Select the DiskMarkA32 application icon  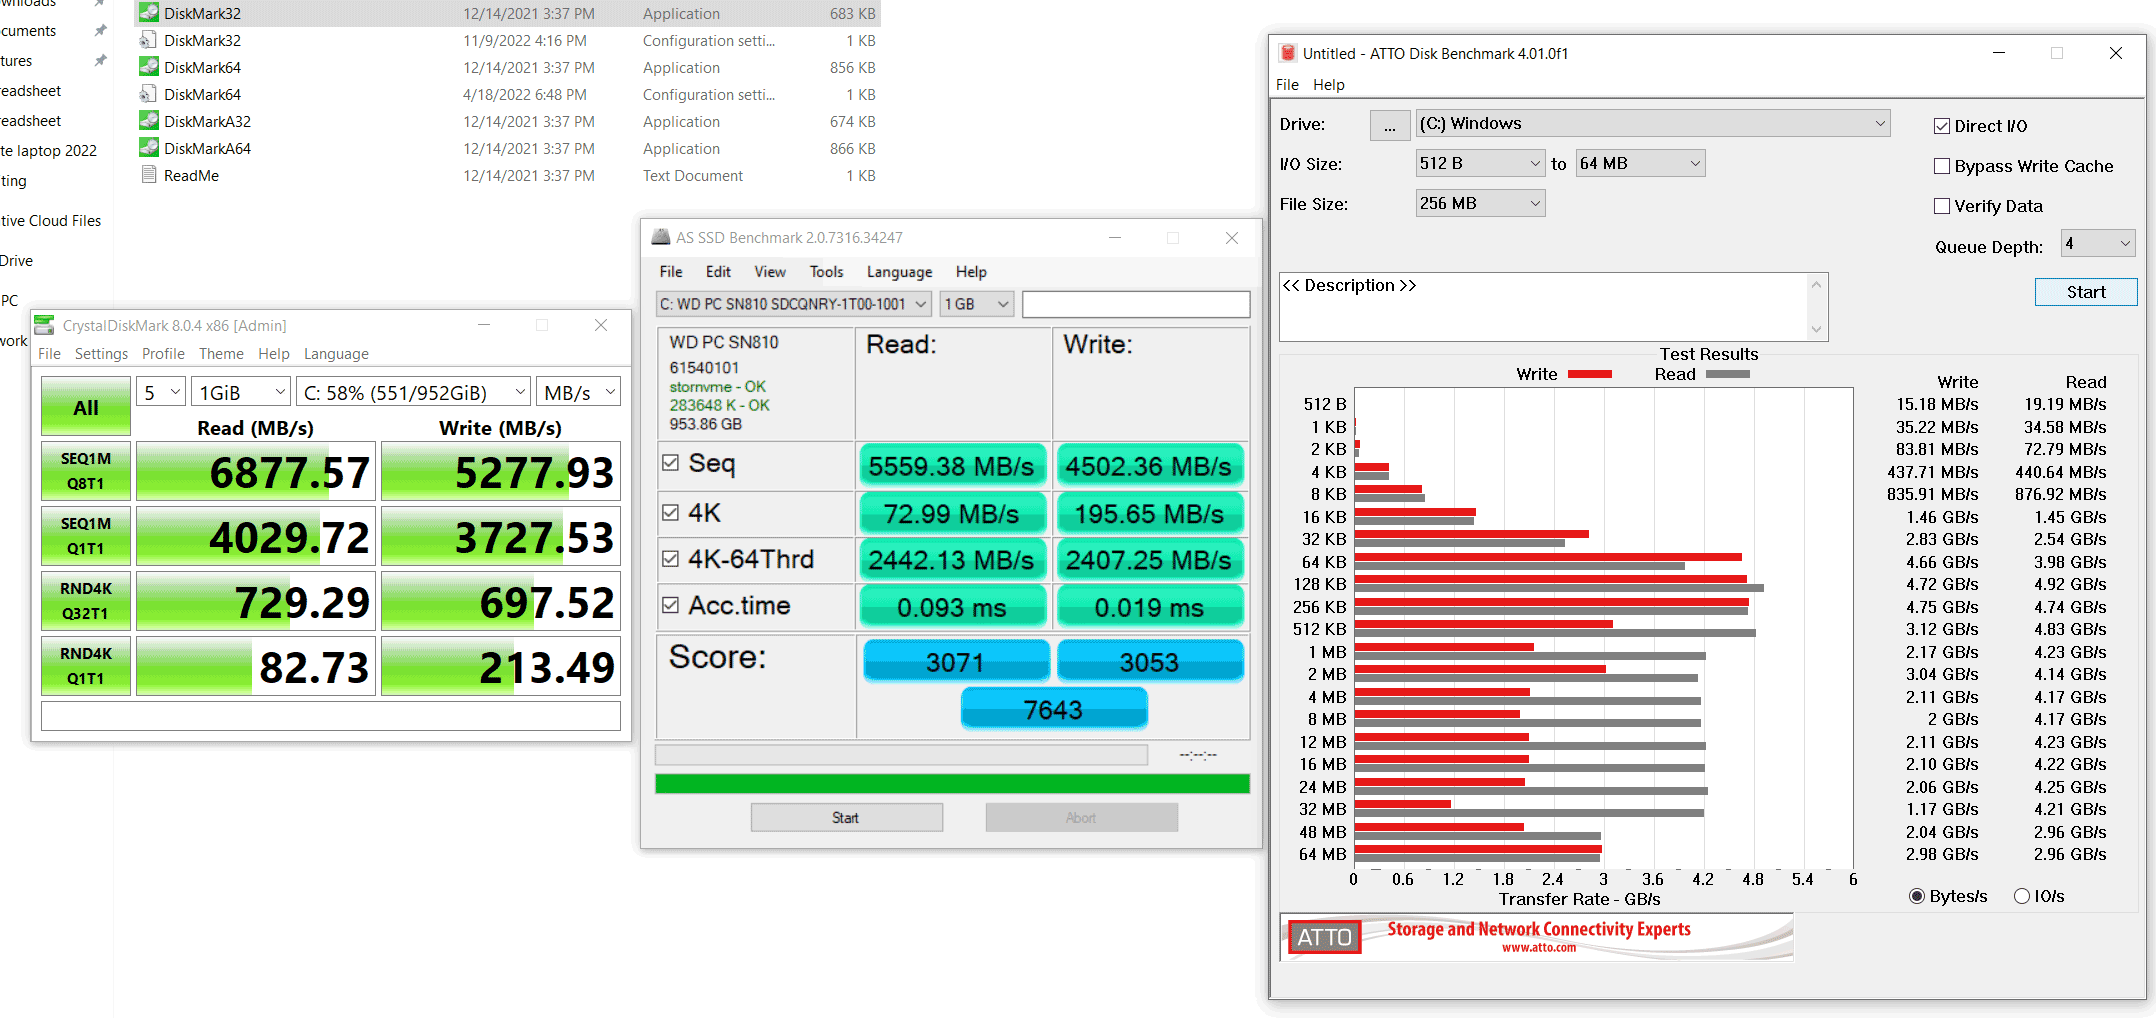click(x=149, y=121)
